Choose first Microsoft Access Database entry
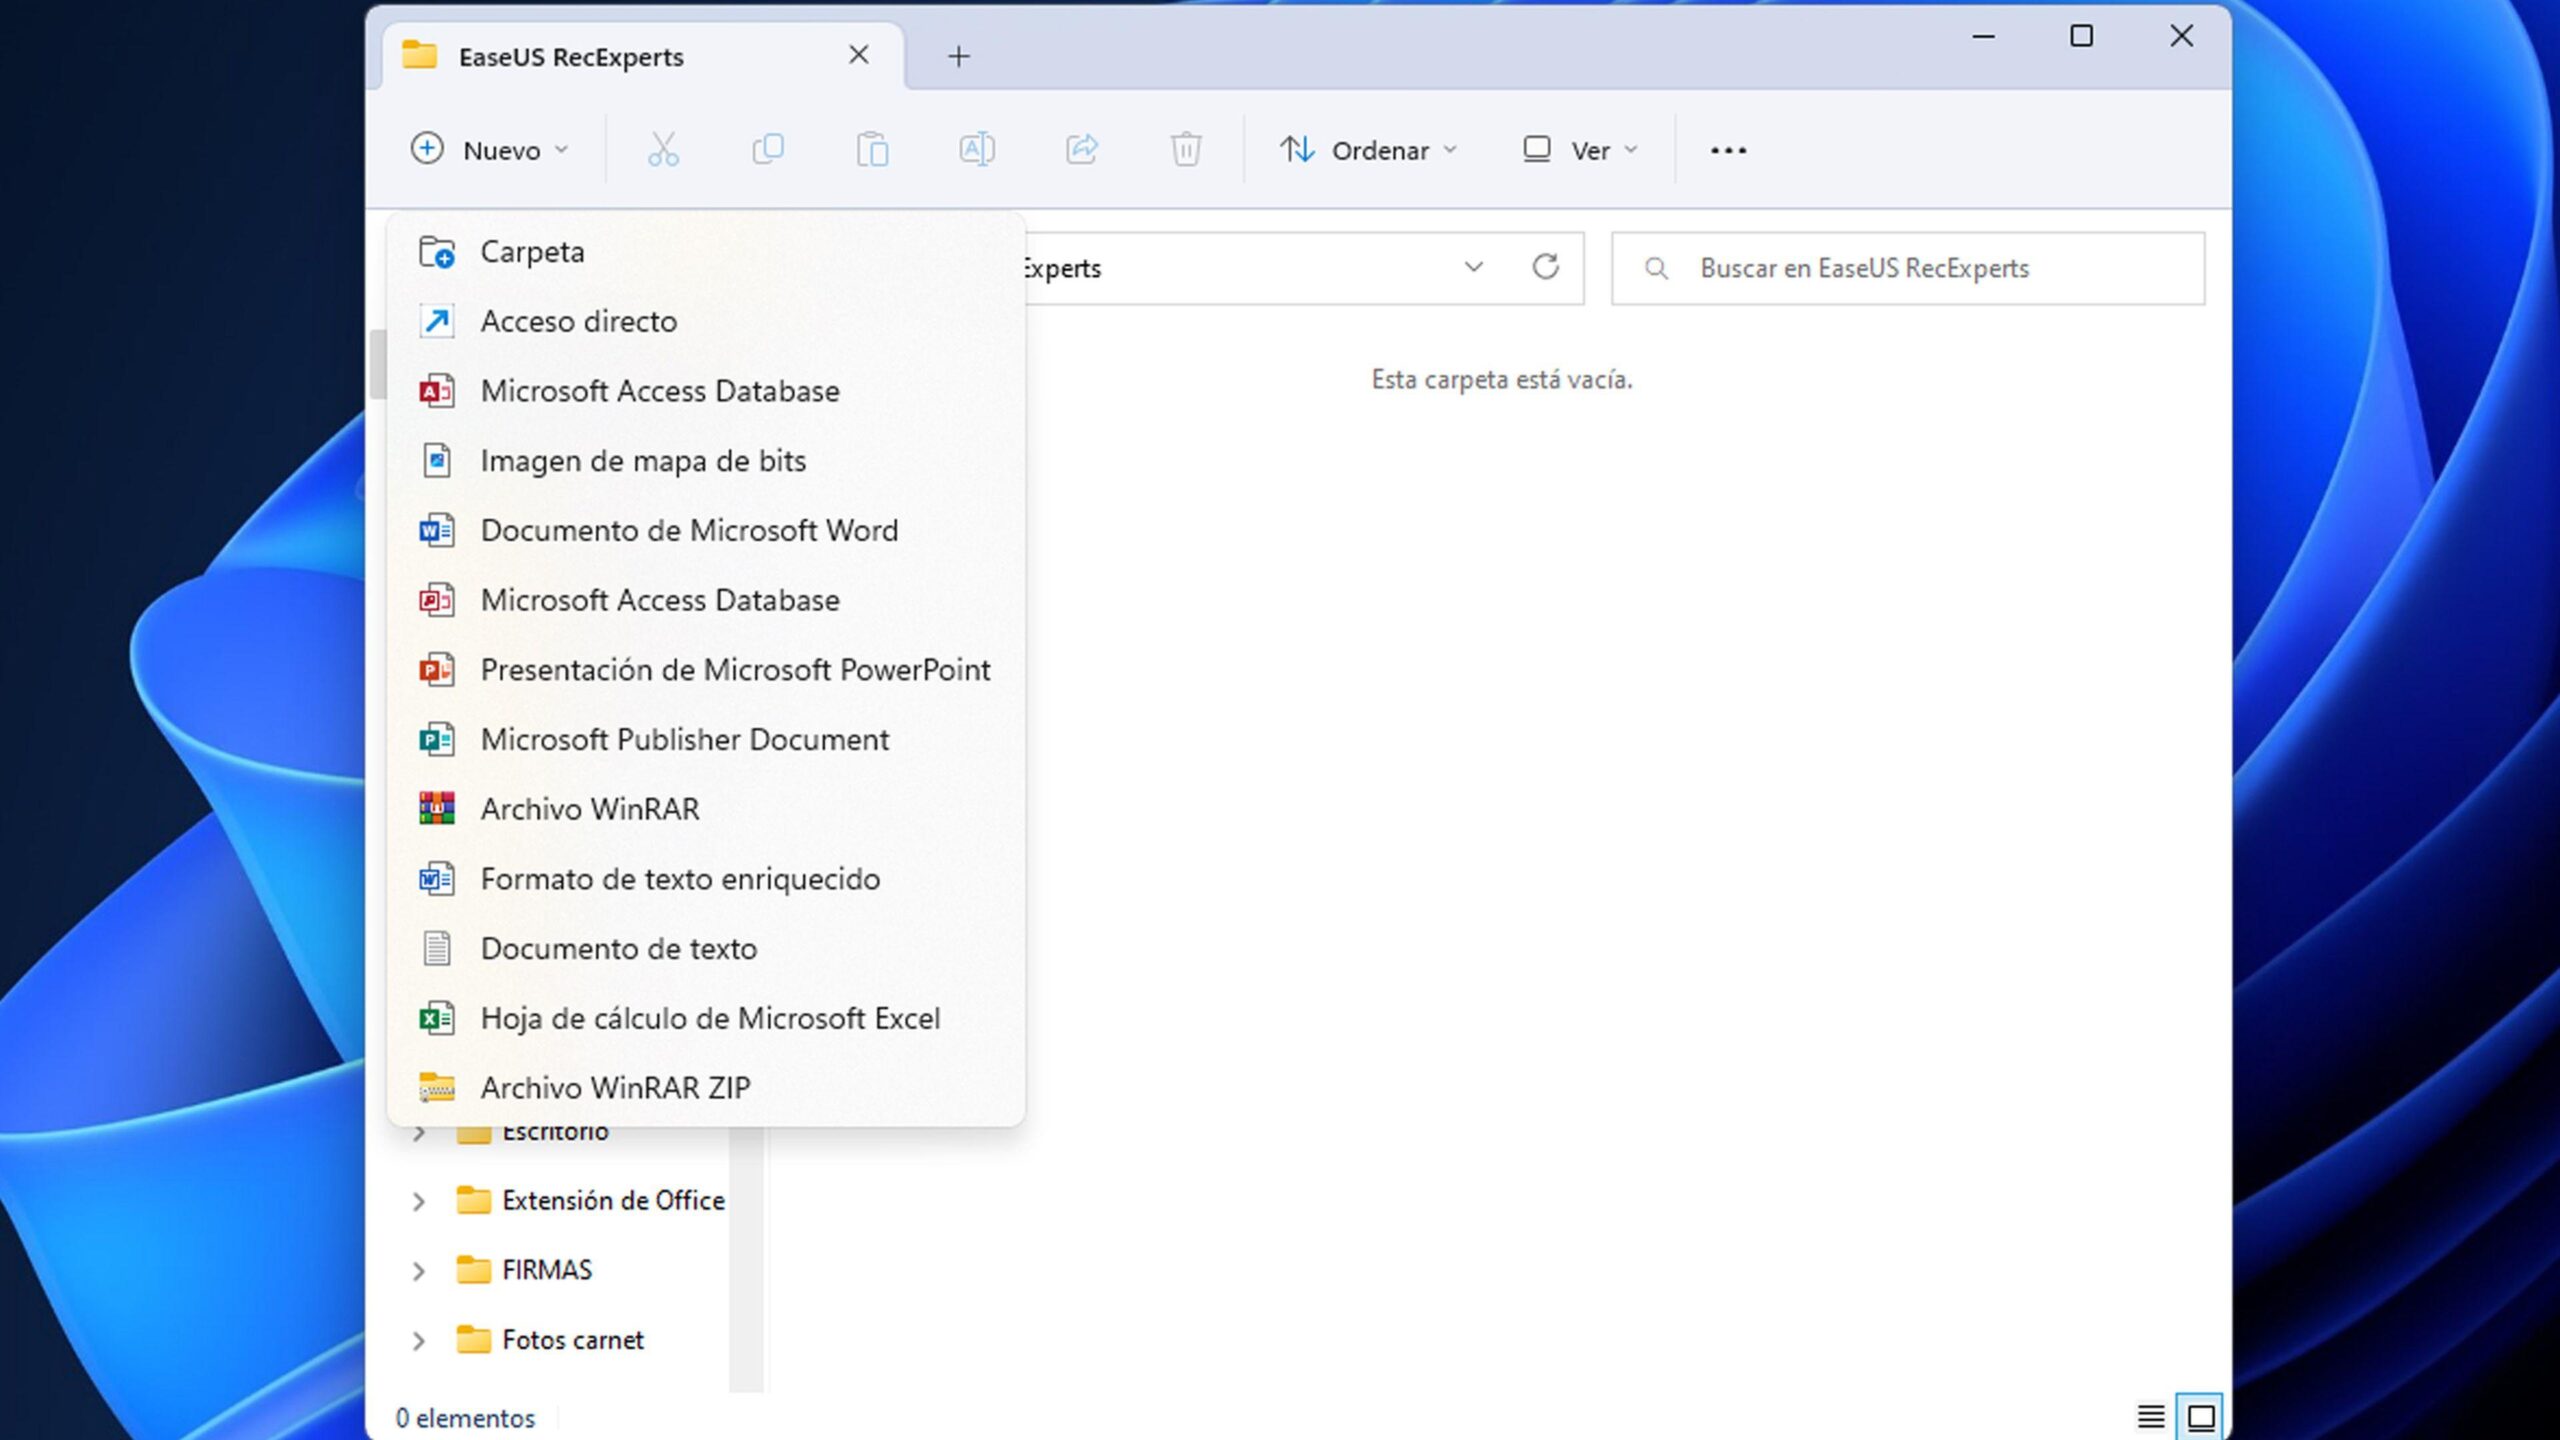The width and height of the screenshot is (2560, 1440). click(706, 391)
